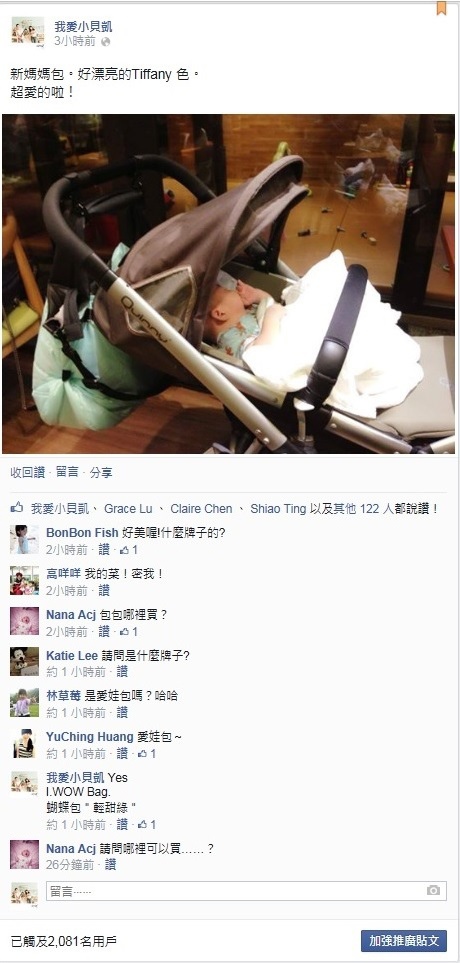
Task: Open Grace Lu's profile link
Action: tap(128, 509)
